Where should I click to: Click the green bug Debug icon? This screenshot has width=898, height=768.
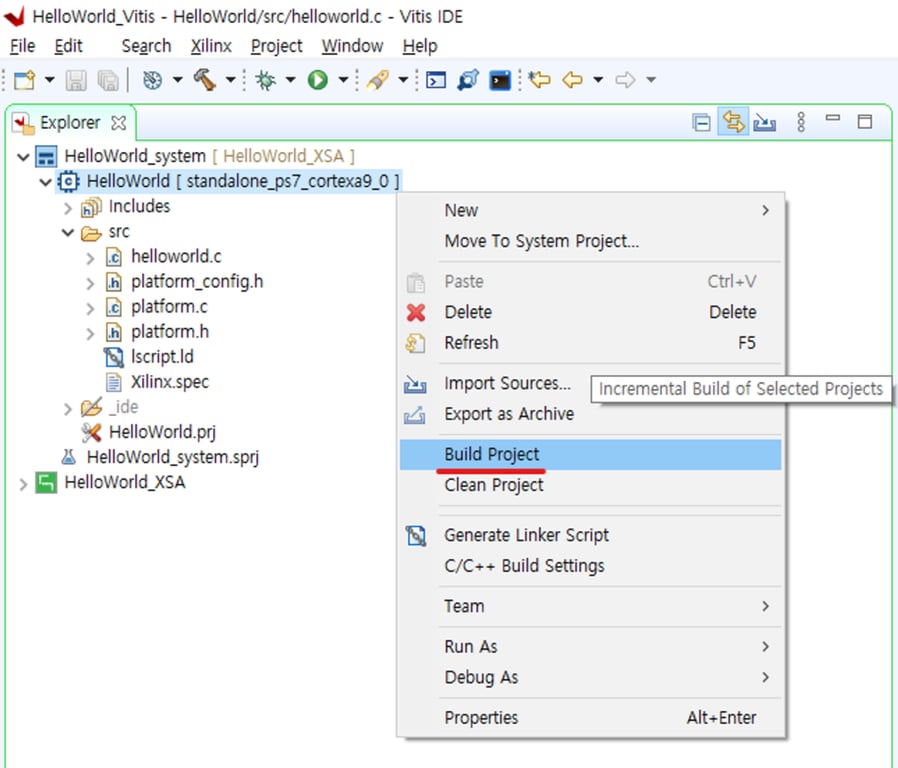(265, 80)
